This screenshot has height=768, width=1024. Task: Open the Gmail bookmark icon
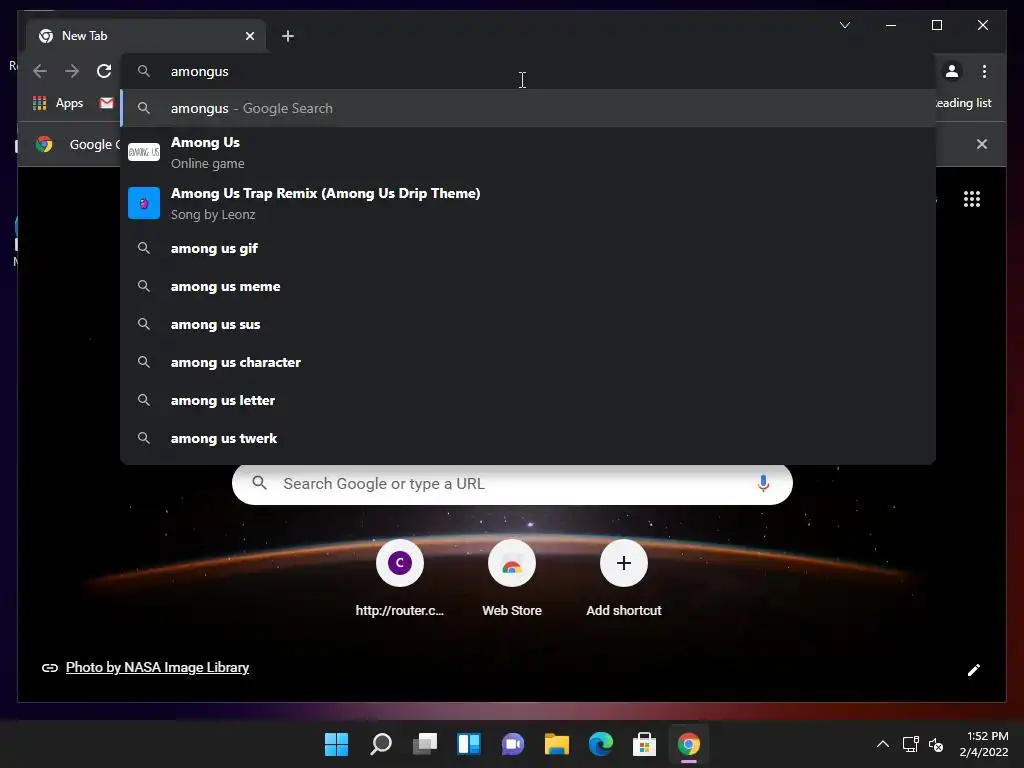pyautogui.click(x=106, y=103)
